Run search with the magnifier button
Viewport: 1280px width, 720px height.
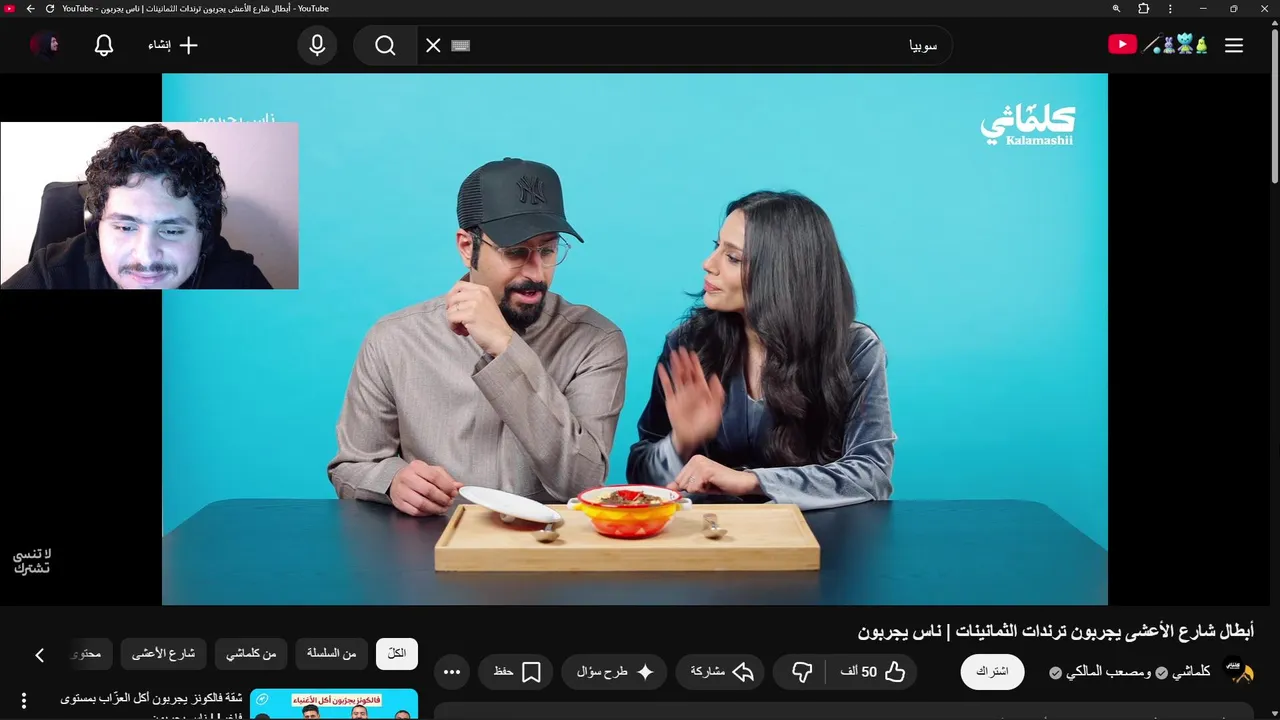point(385,45)
